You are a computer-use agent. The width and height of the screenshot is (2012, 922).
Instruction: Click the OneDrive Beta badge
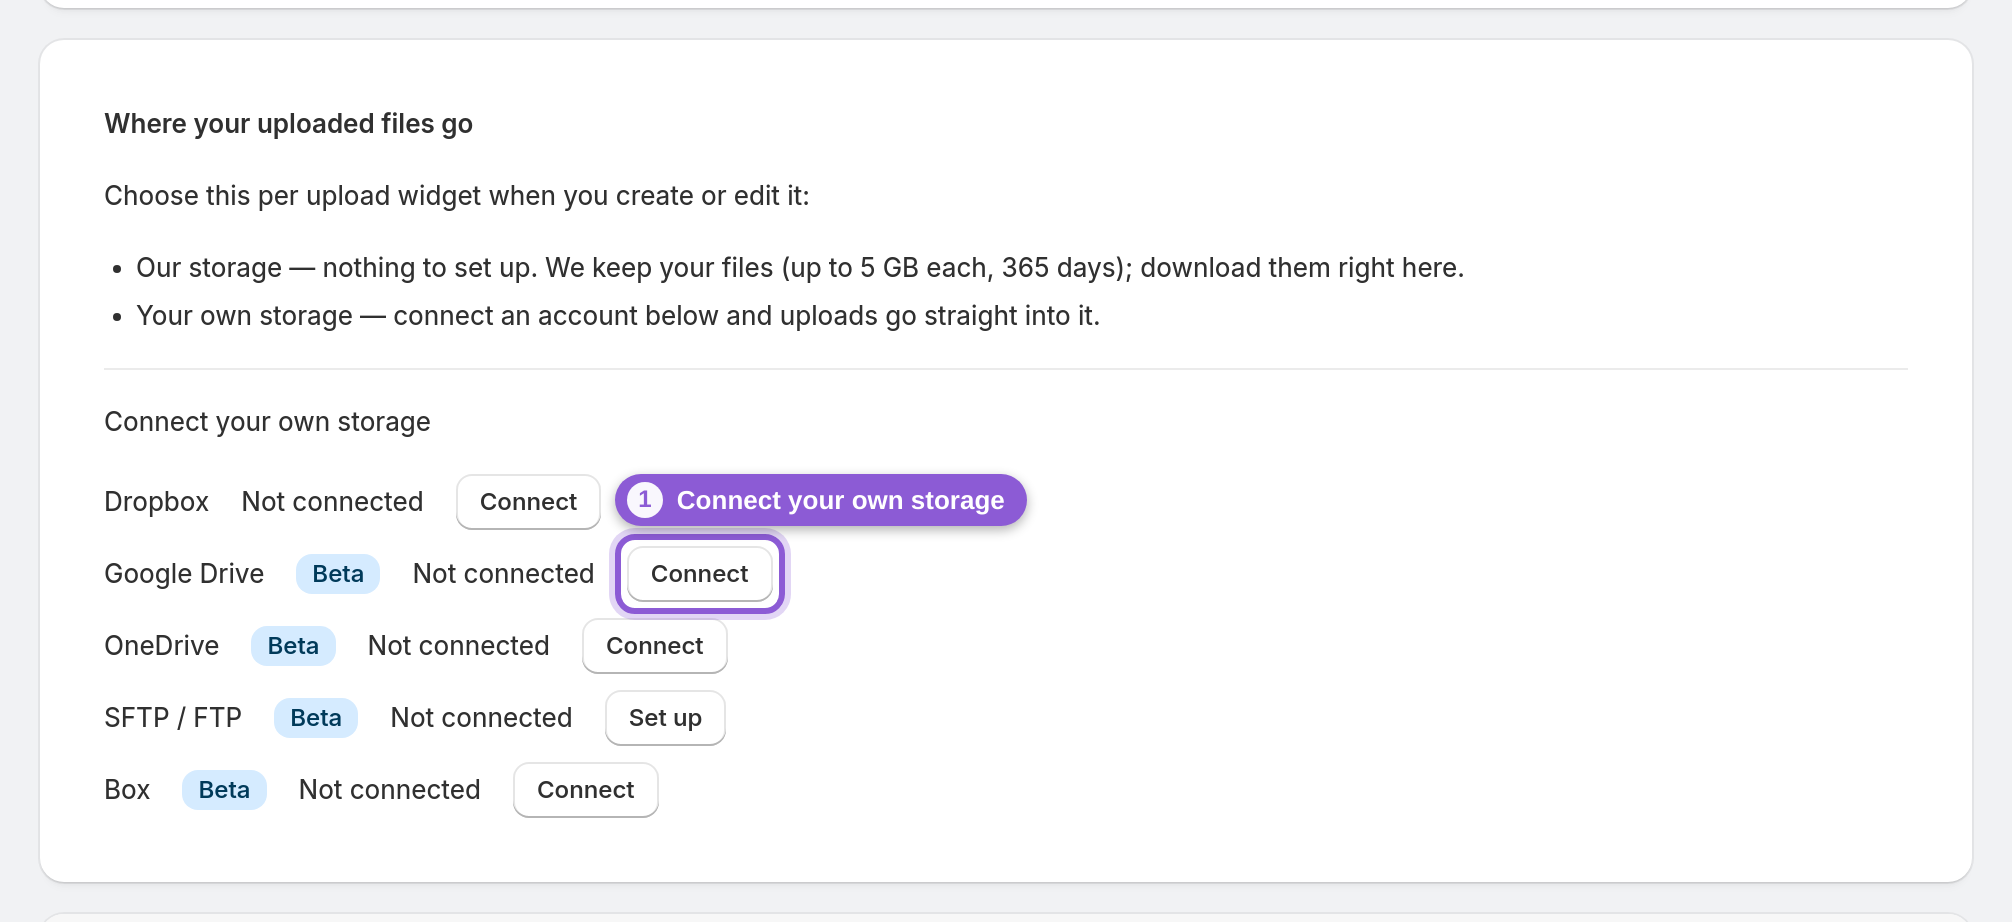coord(293,646)
